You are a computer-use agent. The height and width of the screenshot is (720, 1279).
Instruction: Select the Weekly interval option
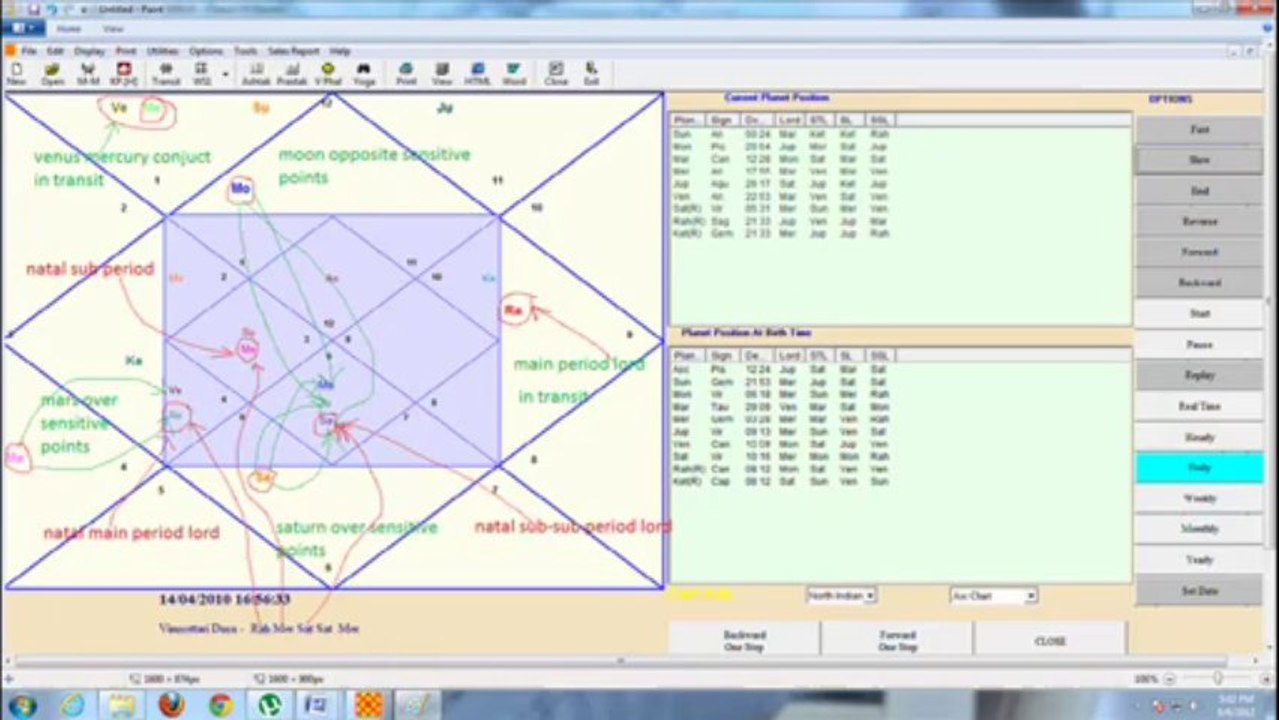1199,498
